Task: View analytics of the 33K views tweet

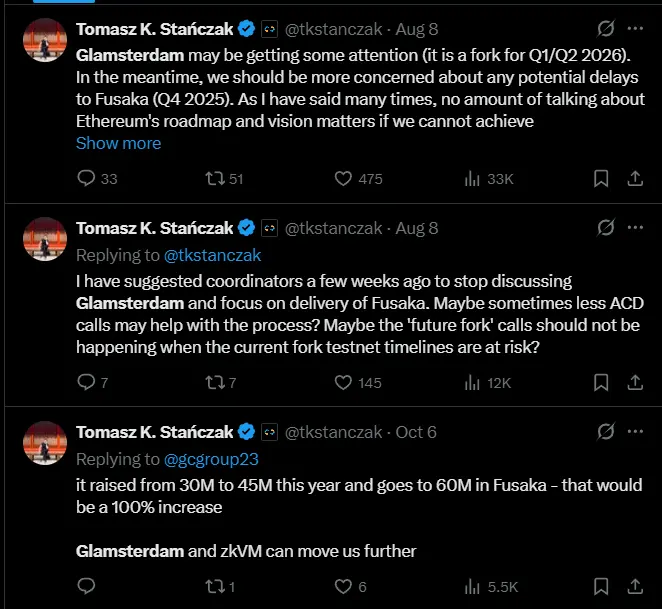Action: [473, 179]
